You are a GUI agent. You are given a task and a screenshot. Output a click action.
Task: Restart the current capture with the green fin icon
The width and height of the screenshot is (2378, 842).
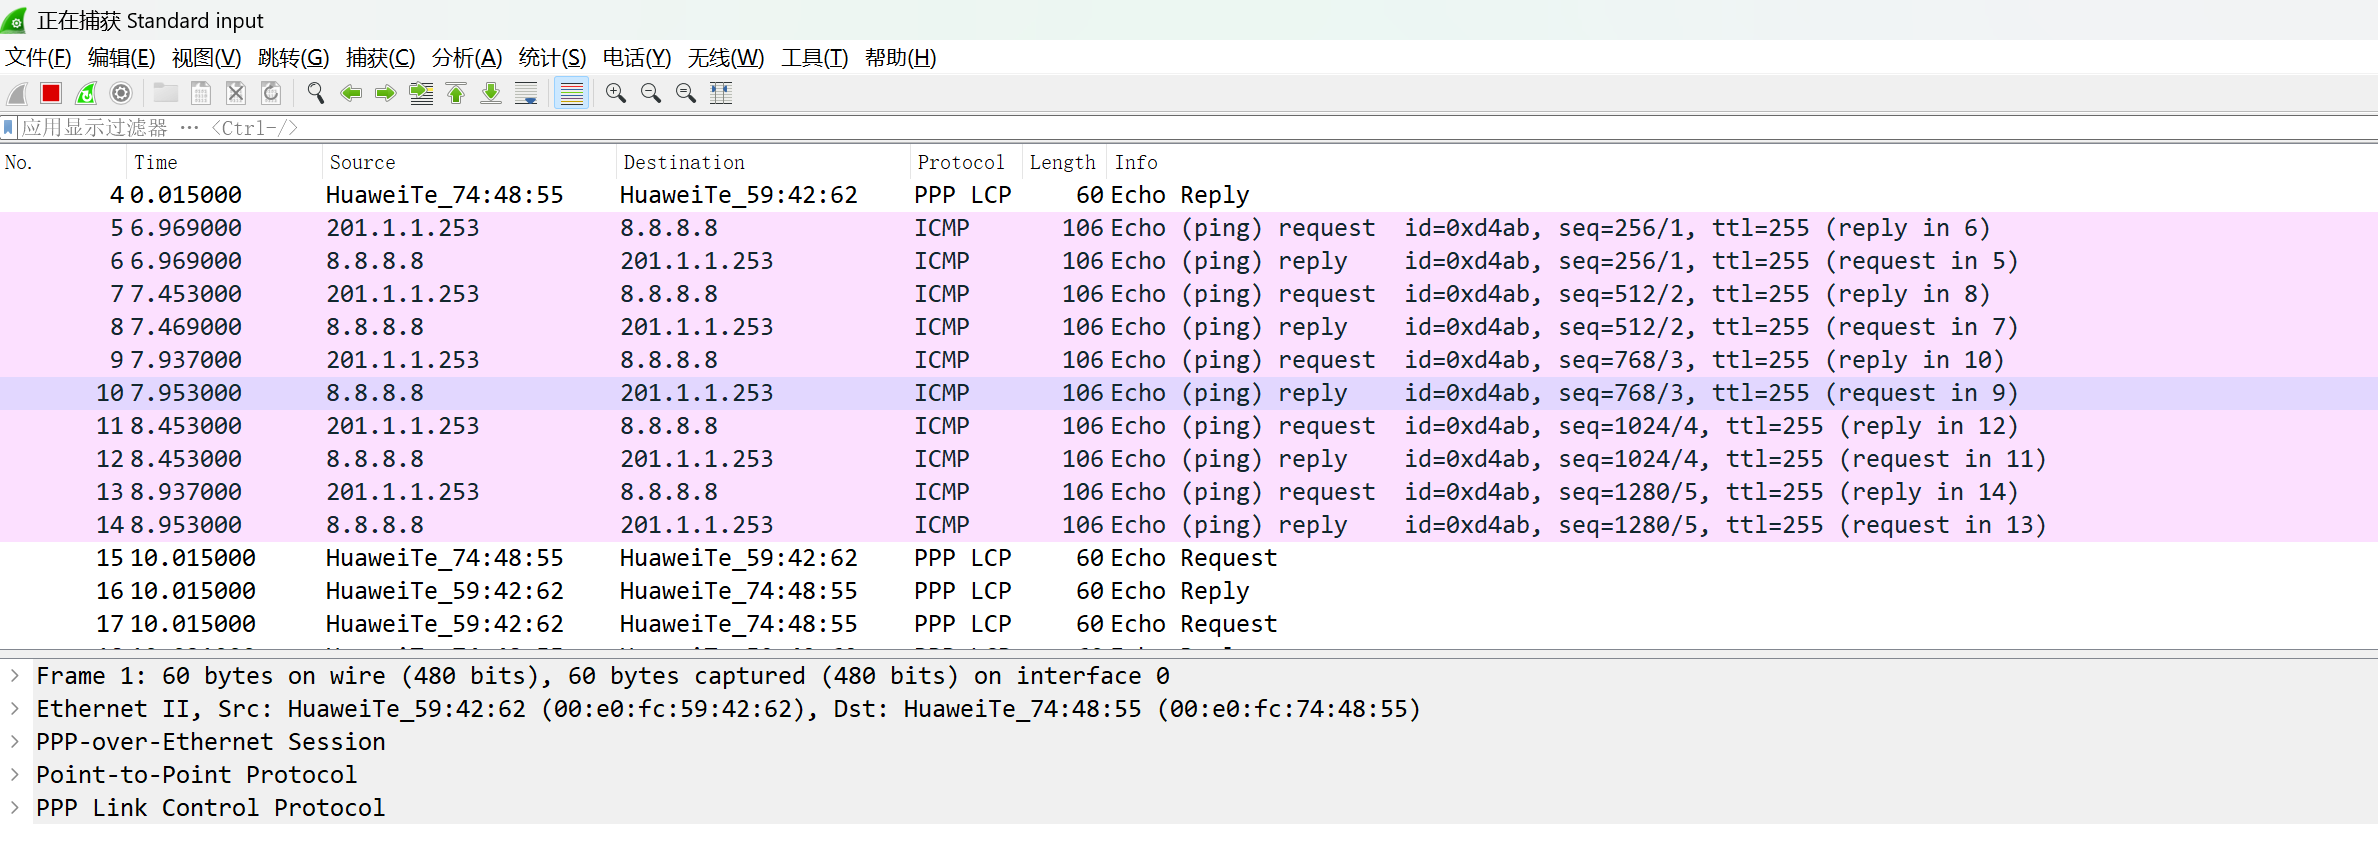pyautogui.click(x=86, y=93)
